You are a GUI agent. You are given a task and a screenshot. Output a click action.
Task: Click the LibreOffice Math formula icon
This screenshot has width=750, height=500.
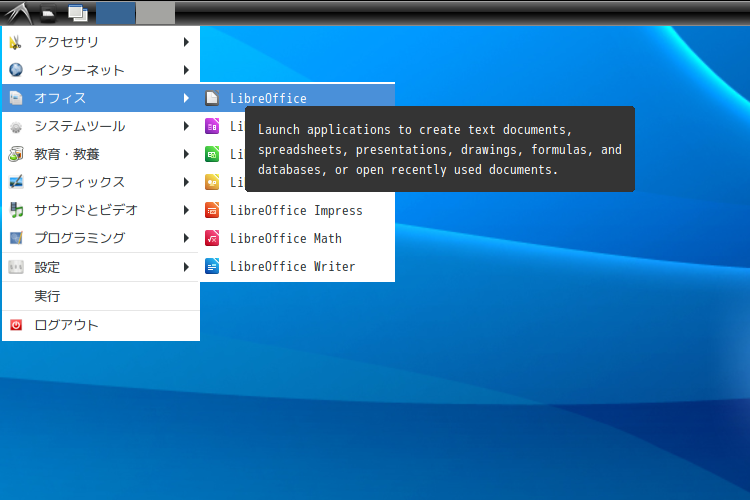tap(212, 238)
